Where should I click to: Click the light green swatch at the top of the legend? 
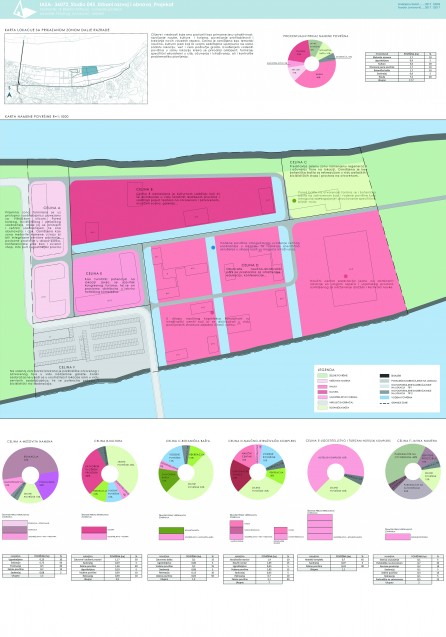323,376
